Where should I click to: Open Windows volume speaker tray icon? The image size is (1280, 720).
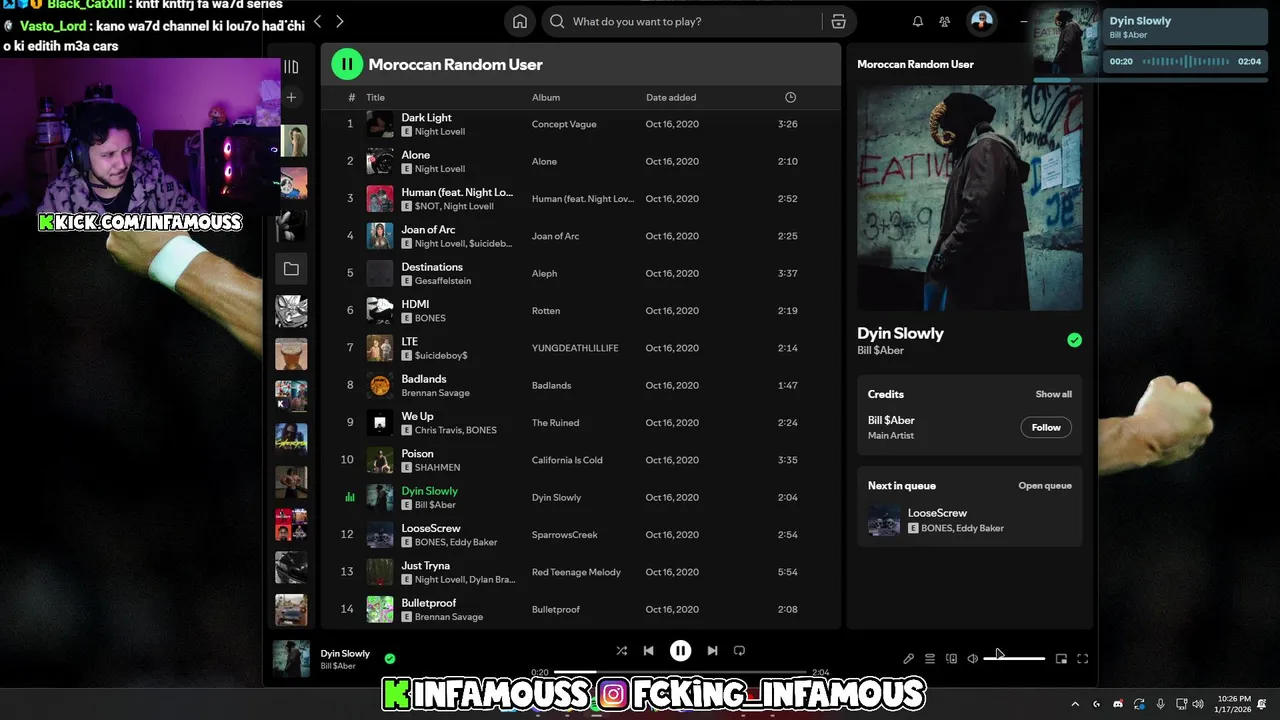pyautogui.click(x=1198, y=704)
